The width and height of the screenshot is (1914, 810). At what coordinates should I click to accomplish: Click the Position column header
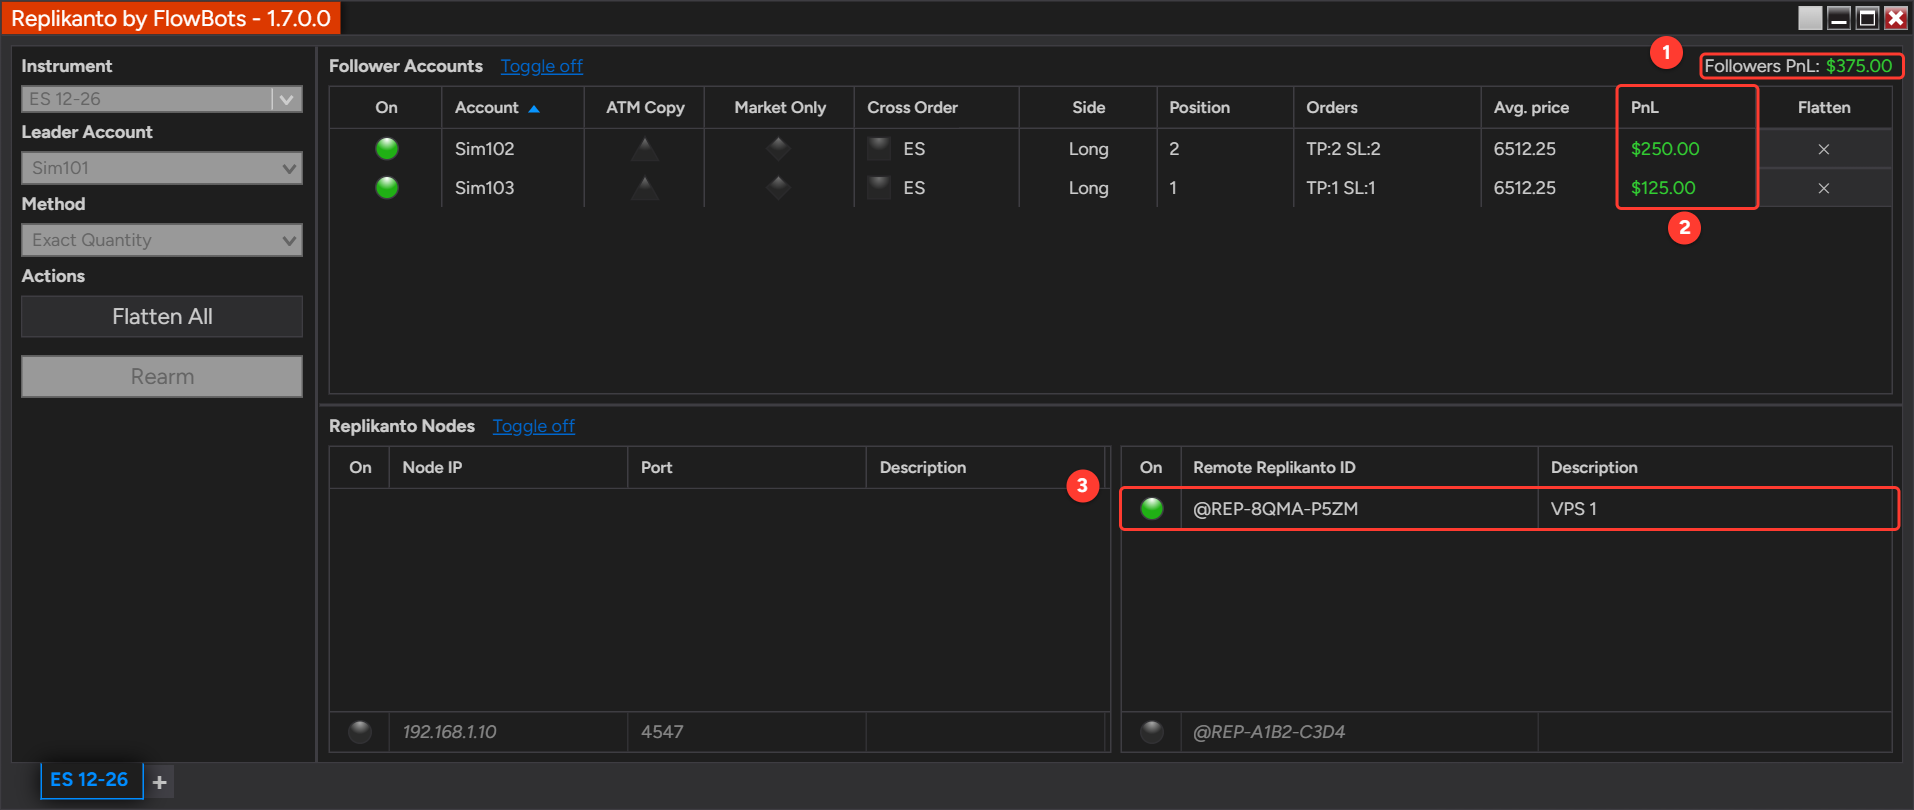tap(1225, 108)
